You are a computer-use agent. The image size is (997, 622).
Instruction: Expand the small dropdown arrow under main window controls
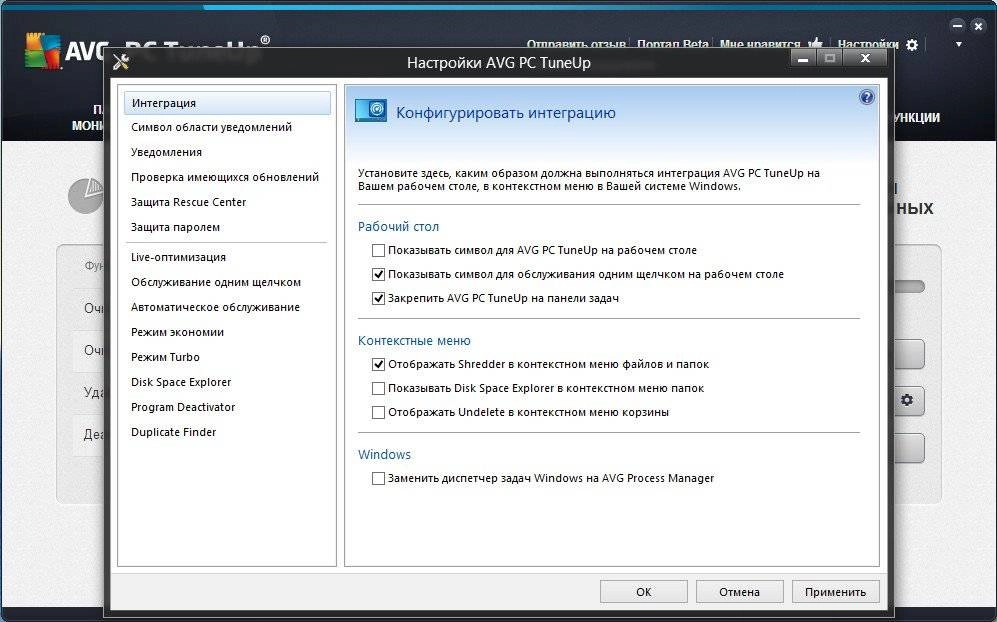[x=958, y=45]
